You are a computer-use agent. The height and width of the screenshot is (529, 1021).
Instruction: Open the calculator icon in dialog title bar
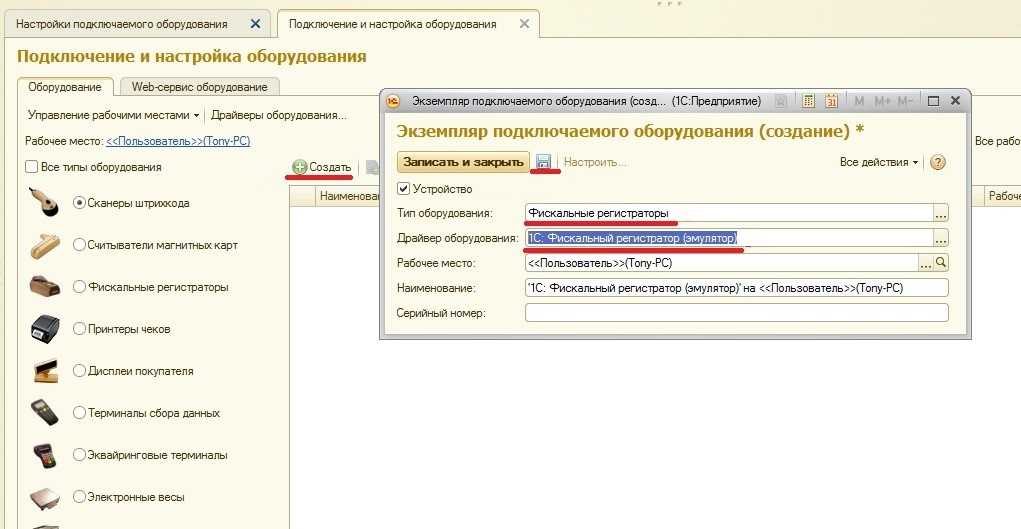click(810, 101)
